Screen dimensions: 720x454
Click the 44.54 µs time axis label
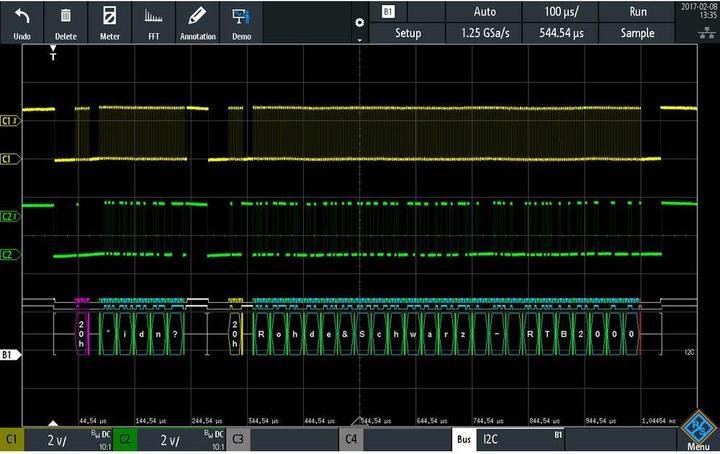94,420
